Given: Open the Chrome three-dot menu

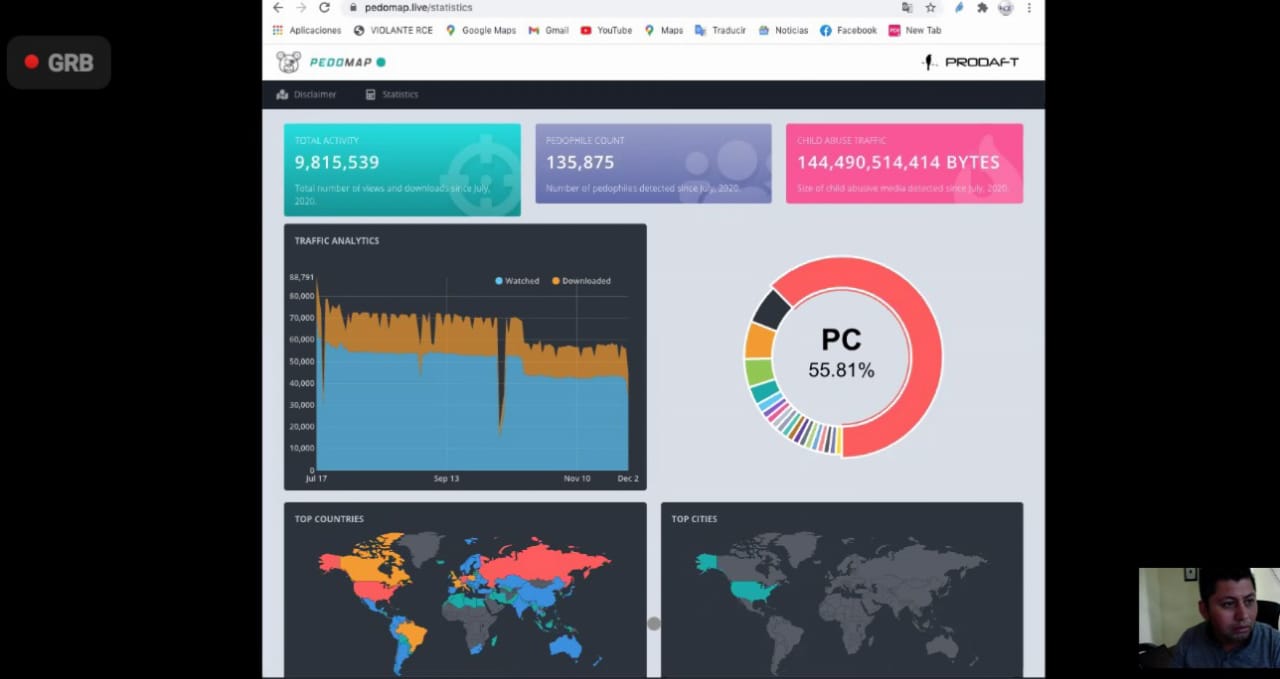Looking at the screenshot, I should coord(1029,7).
